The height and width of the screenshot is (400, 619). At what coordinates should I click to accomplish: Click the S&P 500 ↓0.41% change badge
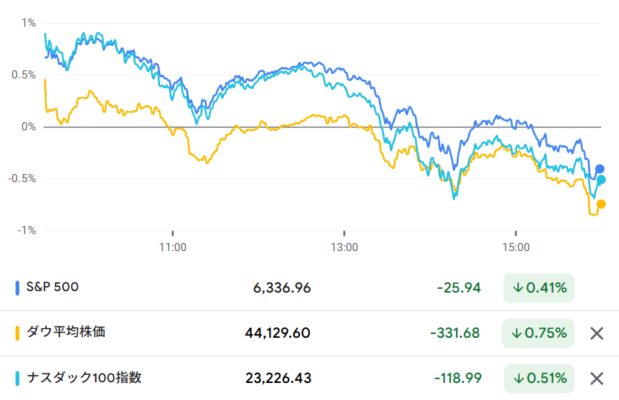538,288
